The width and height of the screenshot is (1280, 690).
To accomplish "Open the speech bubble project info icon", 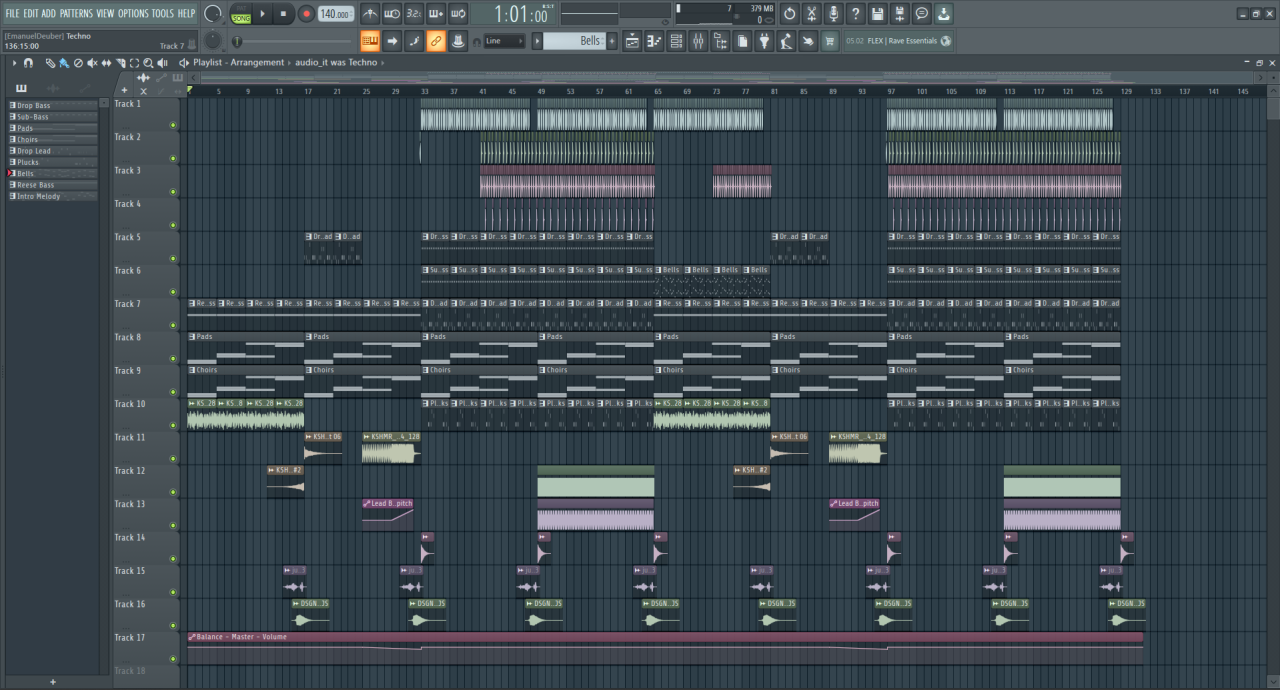I will coord(922,14).
